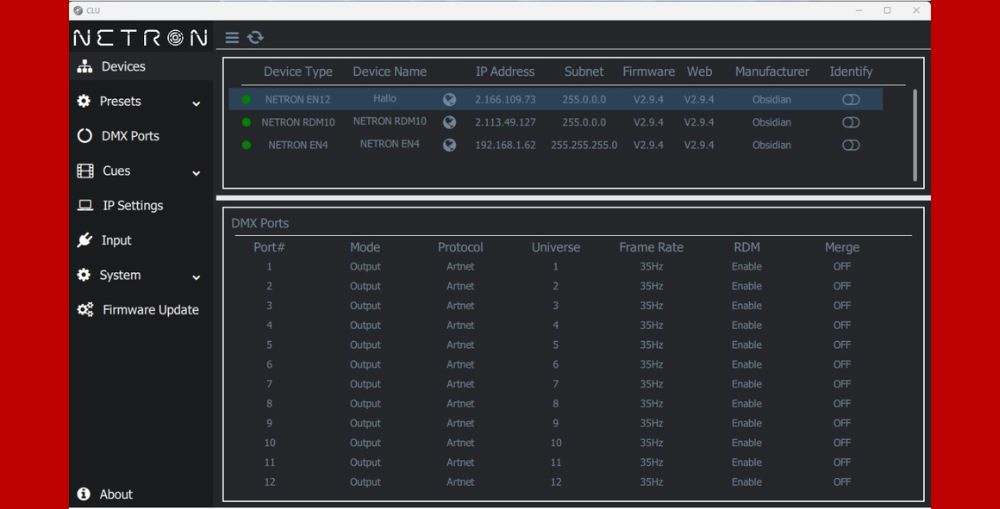The image size is (1000, 509).
Task: Click Merge OFF for port 2
Action: click(x=842, y=286)
